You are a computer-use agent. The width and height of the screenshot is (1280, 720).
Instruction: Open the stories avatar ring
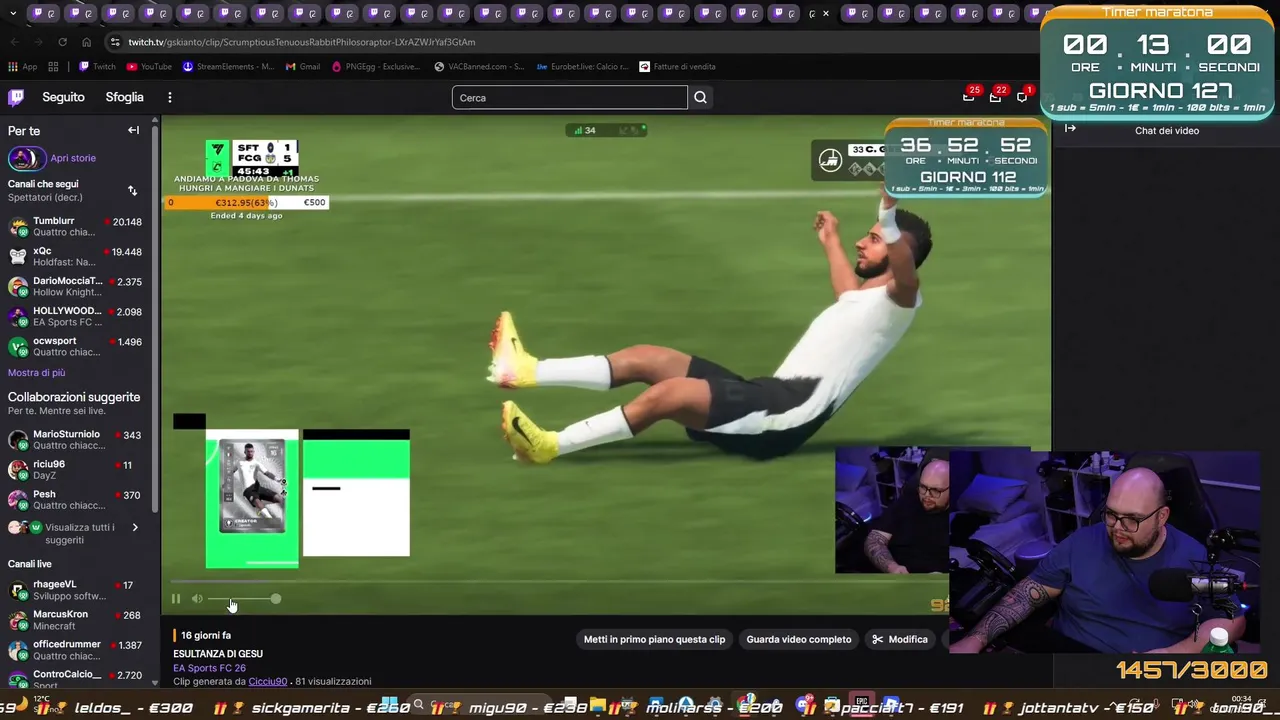coord(26,158)
